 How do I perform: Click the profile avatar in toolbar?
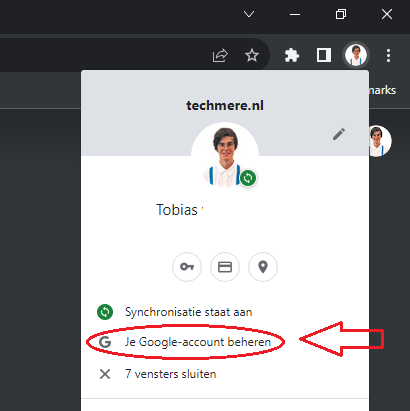356,55
